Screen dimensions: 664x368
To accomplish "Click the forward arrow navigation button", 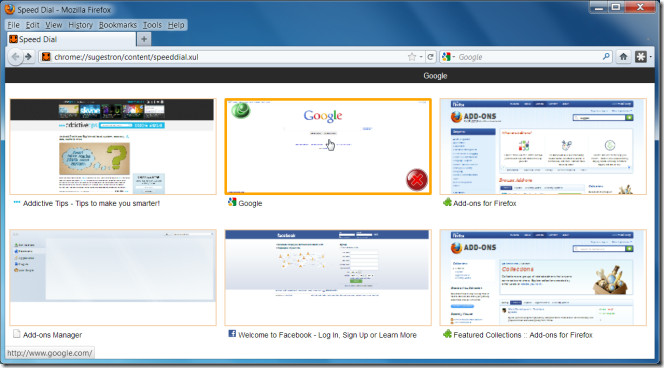I will (28, 57).
